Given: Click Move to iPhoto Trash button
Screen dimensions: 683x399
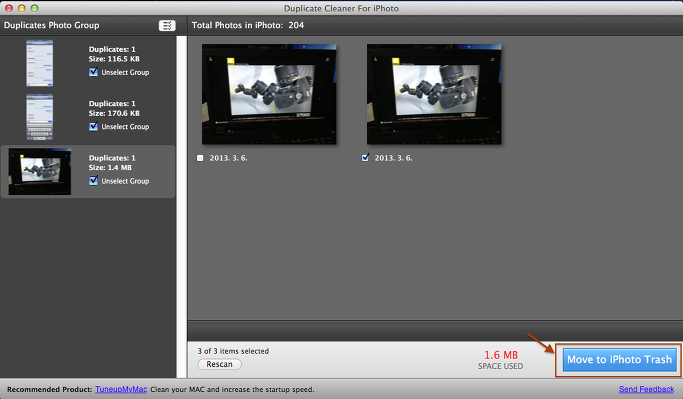Looking at the screenshot, I should tap(619, 360).
